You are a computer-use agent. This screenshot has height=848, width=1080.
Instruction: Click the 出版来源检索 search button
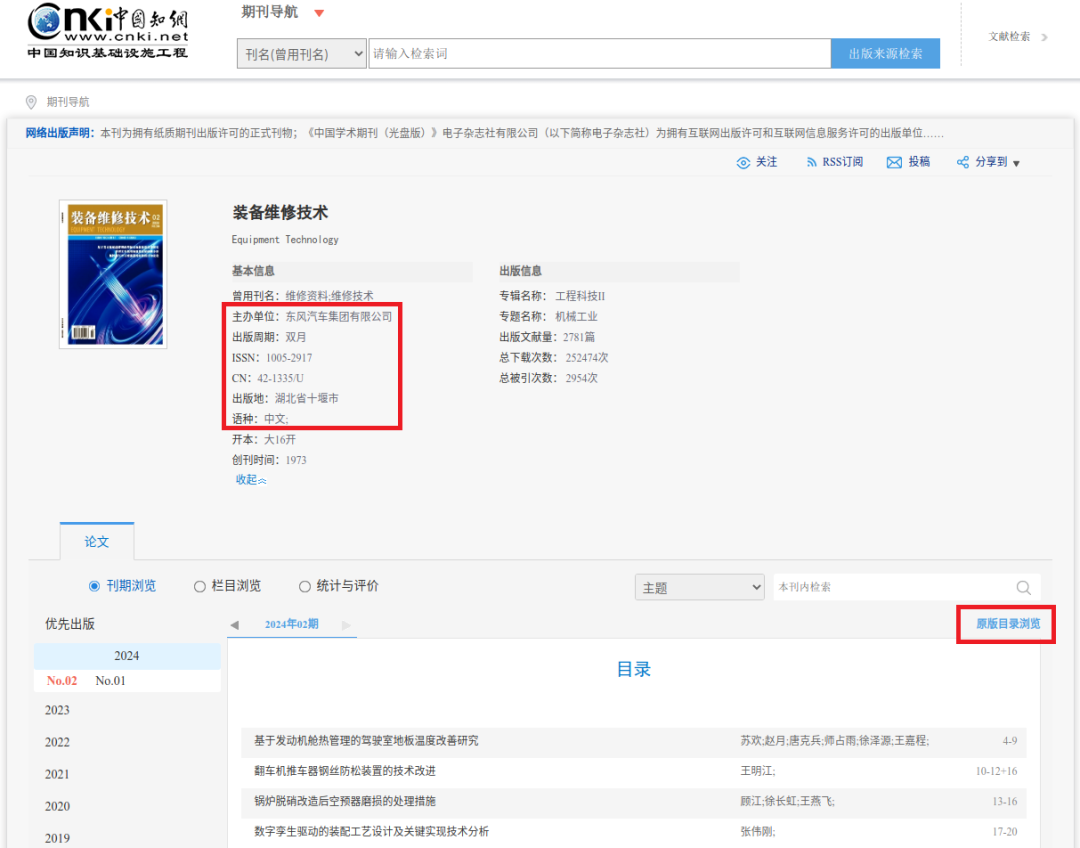[x=885, y=52]
